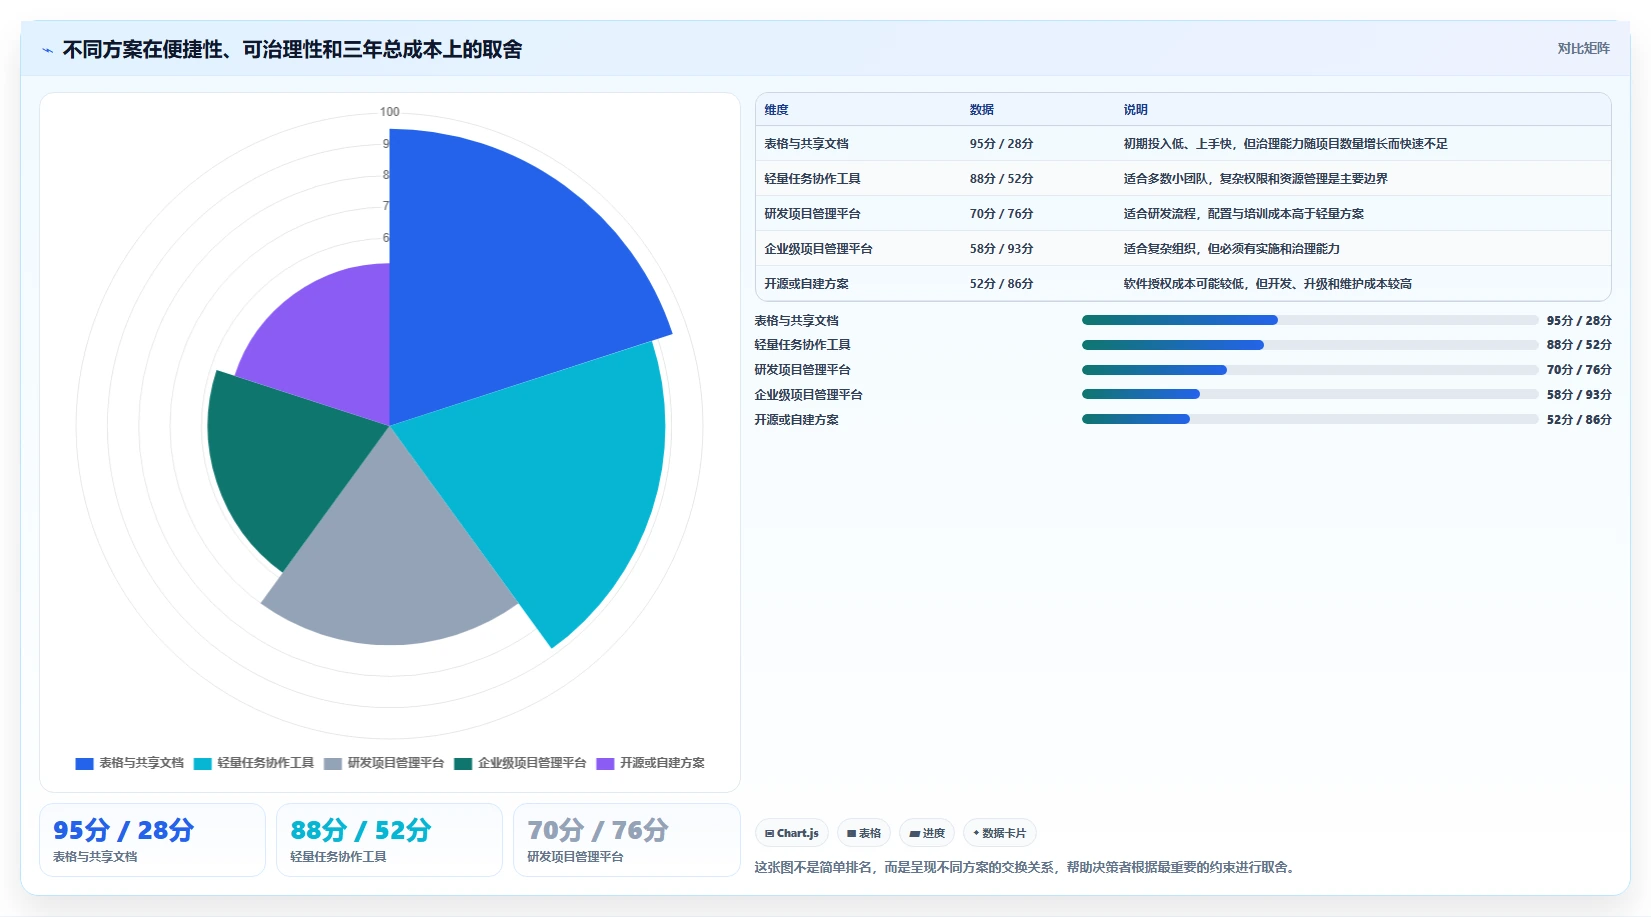The image size is (1651, 917).
Task: Click the footer note starting 这张图不是简单排名
Action: (1027, 868)
